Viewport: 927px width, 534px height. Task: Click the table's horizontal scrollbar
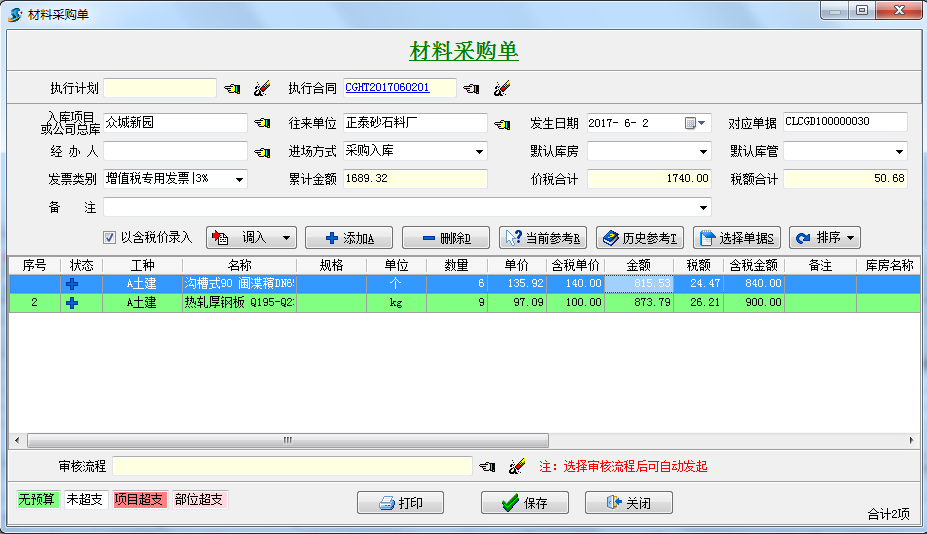[287, 440]
